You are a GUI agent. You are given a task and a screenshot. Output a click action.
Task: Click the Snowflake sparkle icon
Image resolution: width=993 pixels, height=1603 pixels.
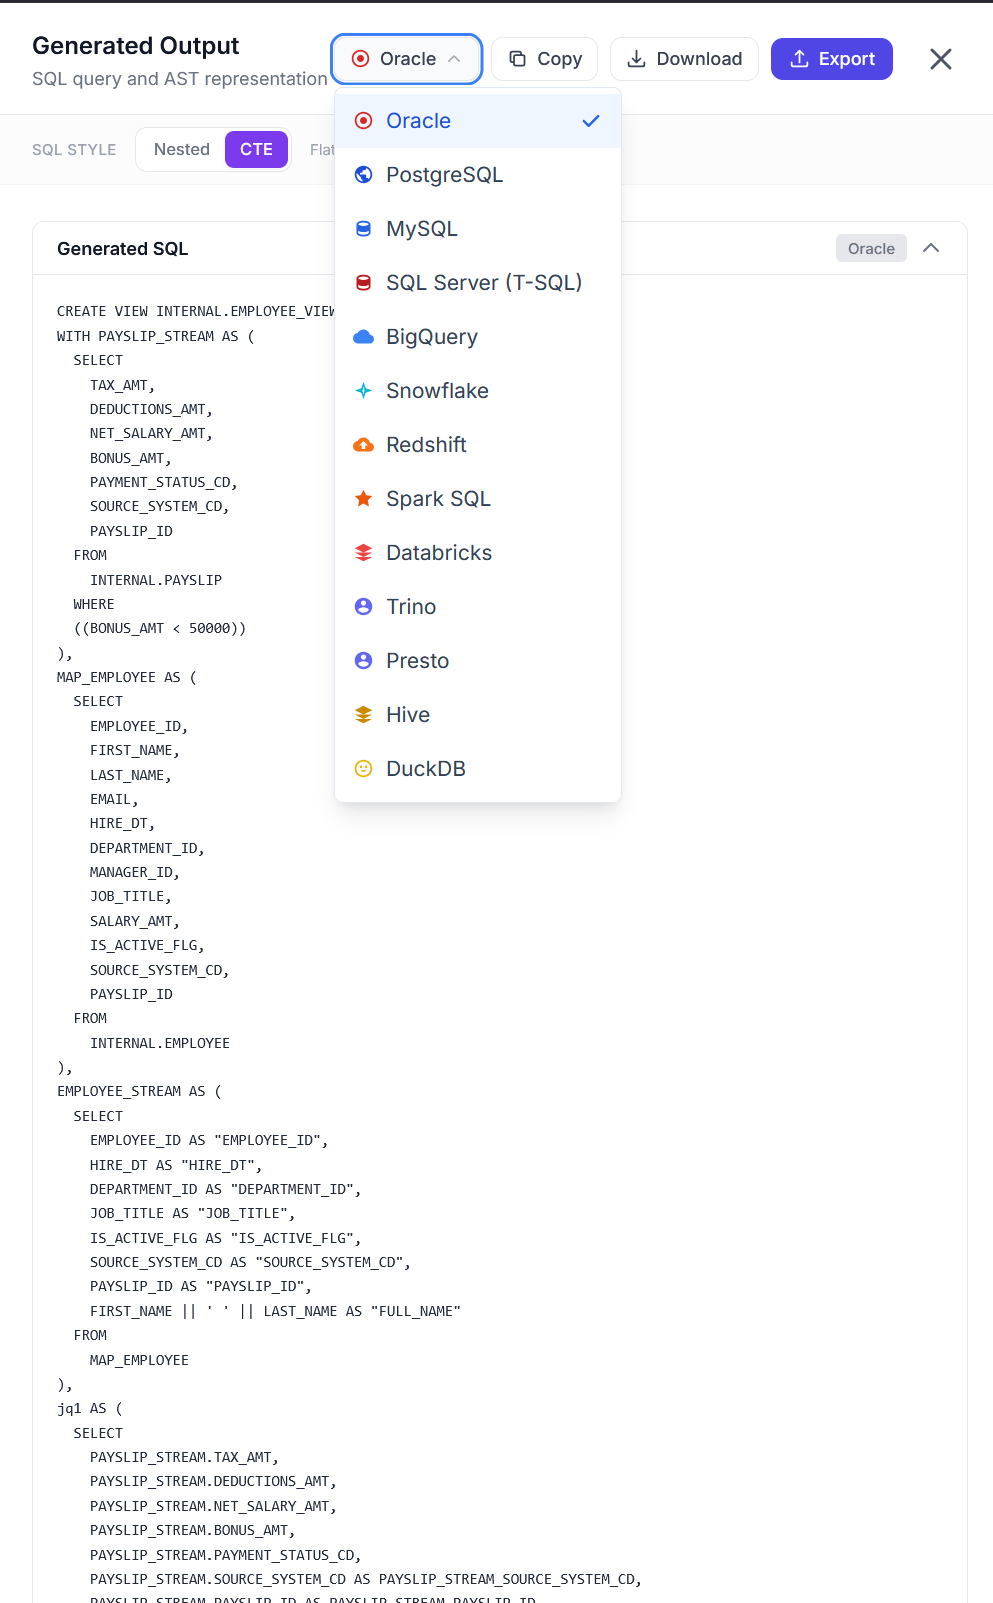(x=364, y=391)
